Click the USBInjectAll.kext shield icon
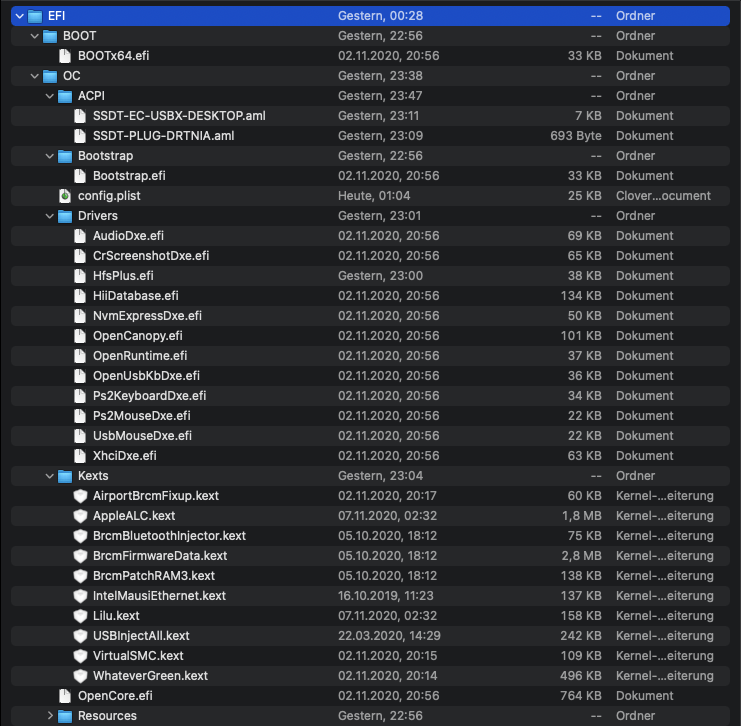 point(80,636)
